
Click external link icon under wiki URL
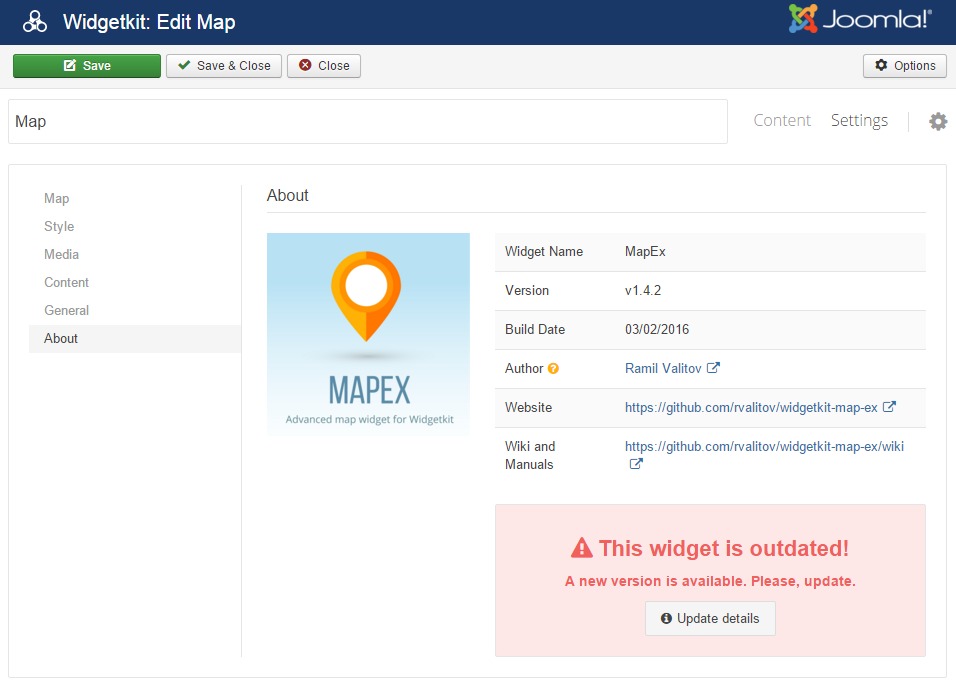tap(635, 464)
